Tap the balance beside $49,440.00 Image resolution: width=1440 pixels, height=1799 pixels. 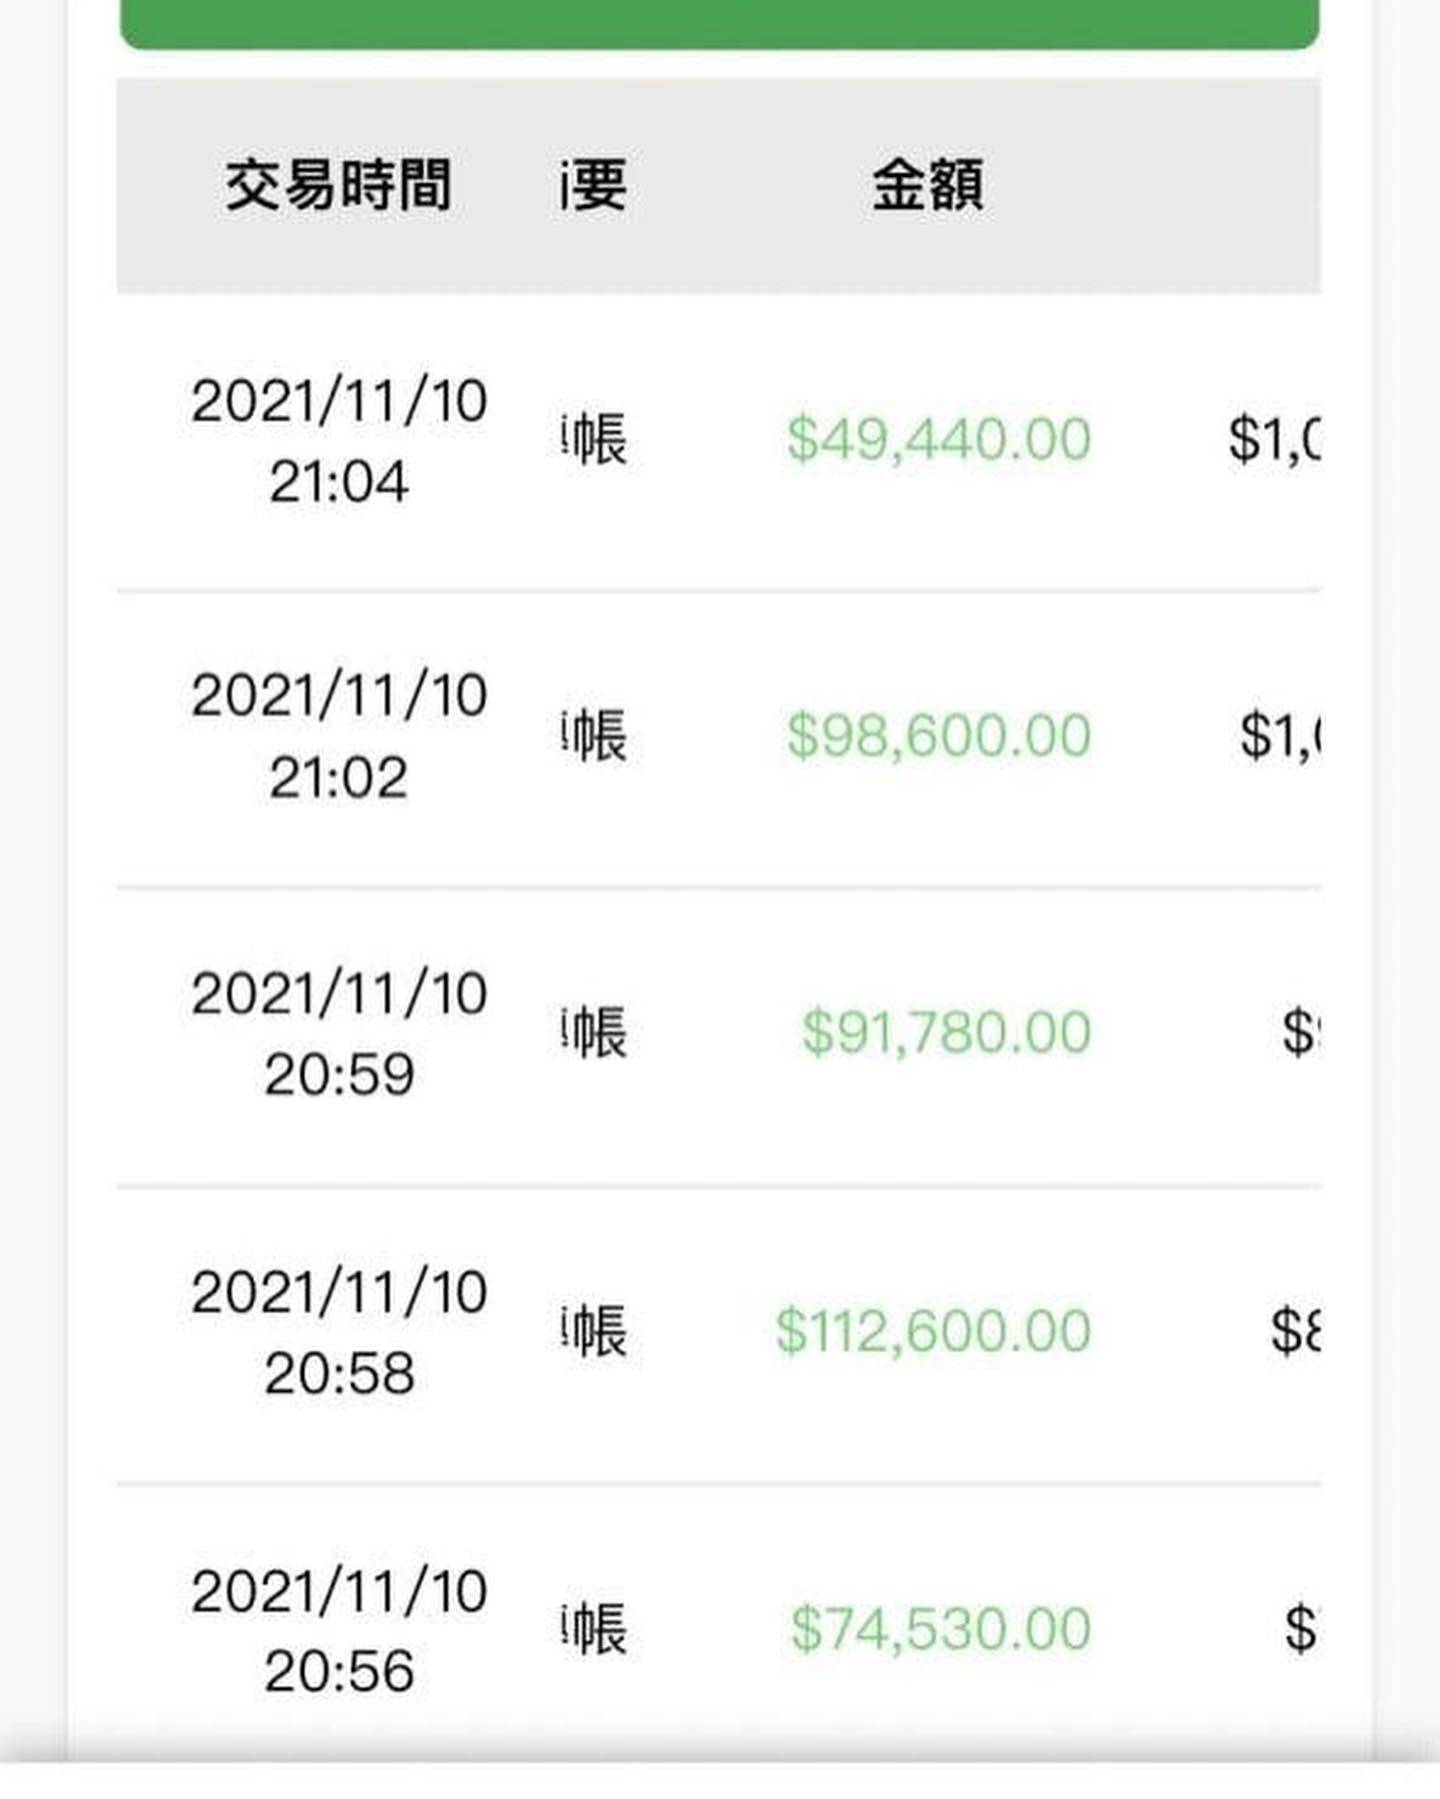click(1274, 439)
